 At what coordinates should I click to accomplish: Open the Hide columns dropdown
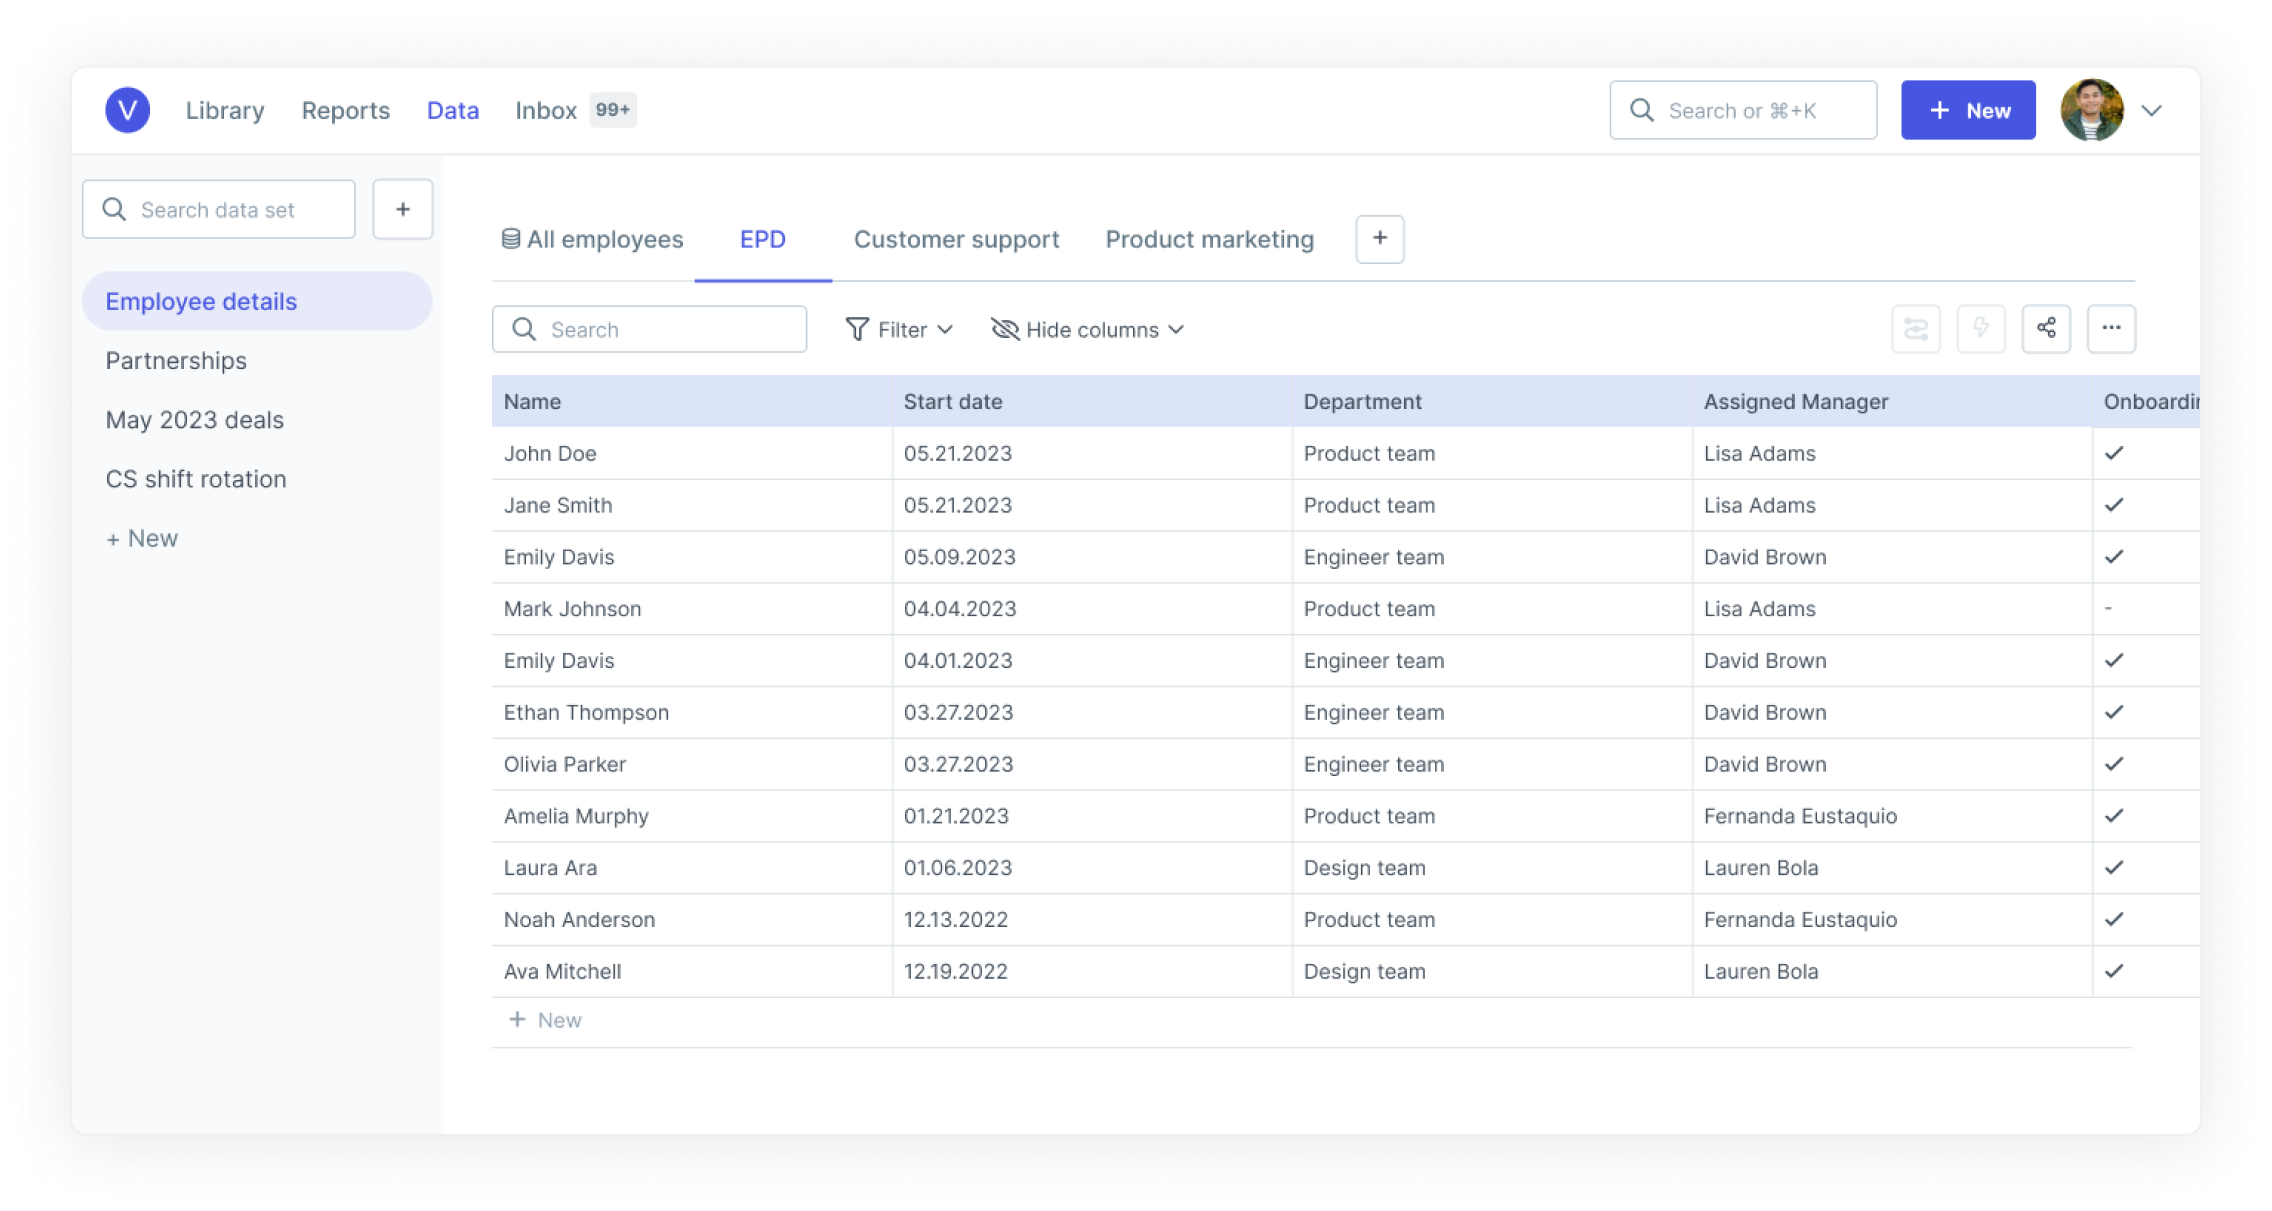[x=1088, y=330]
